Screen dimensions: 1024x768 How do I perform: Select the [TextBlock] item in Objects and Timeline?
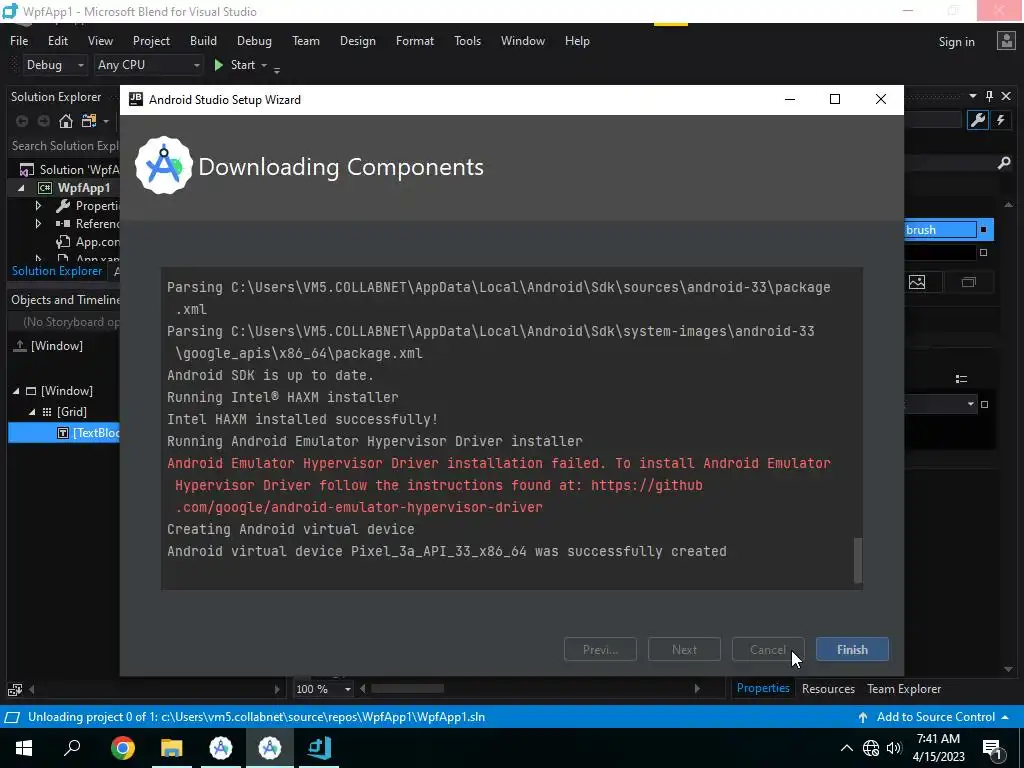pos(64,433)
